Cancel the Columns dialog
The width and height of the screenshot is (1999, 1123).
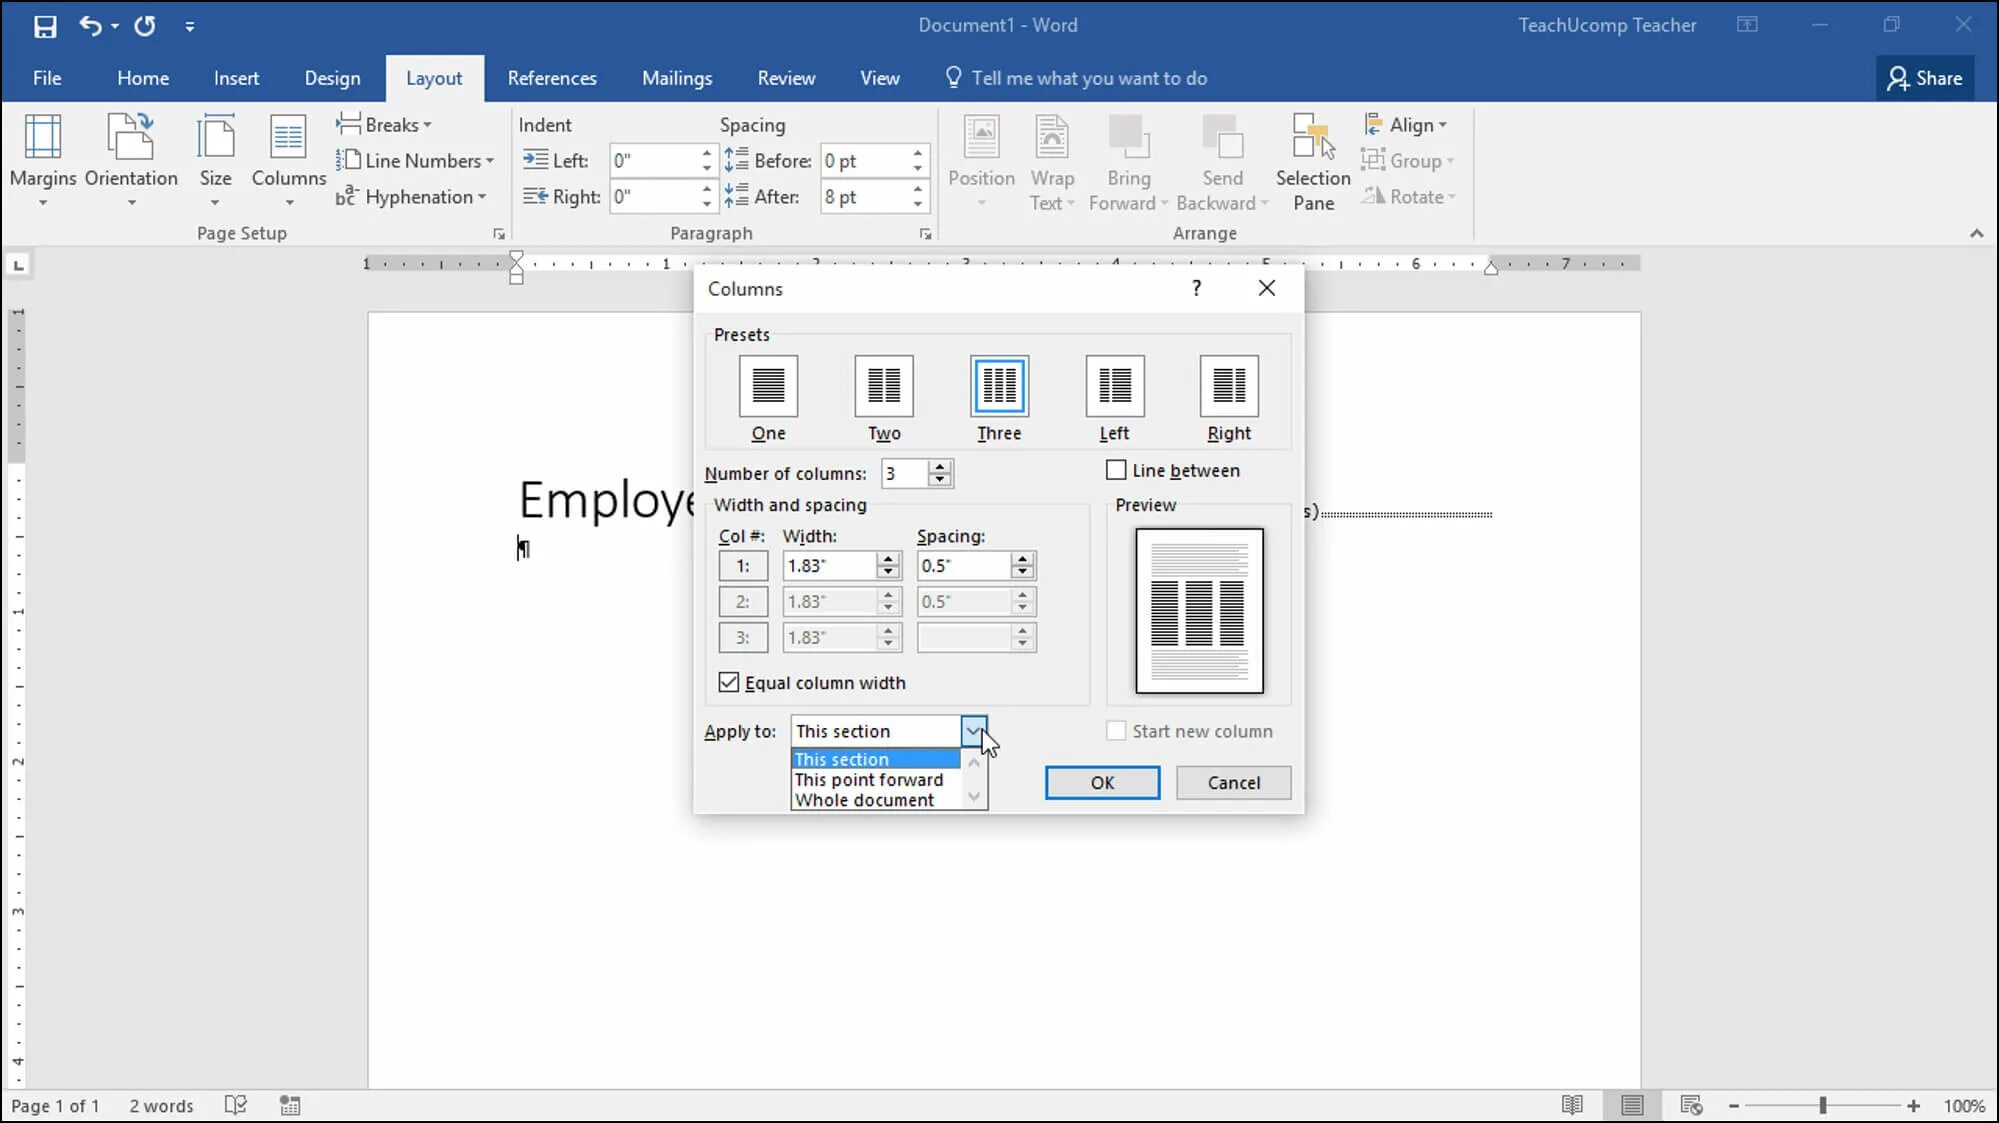coord(1232,782)
